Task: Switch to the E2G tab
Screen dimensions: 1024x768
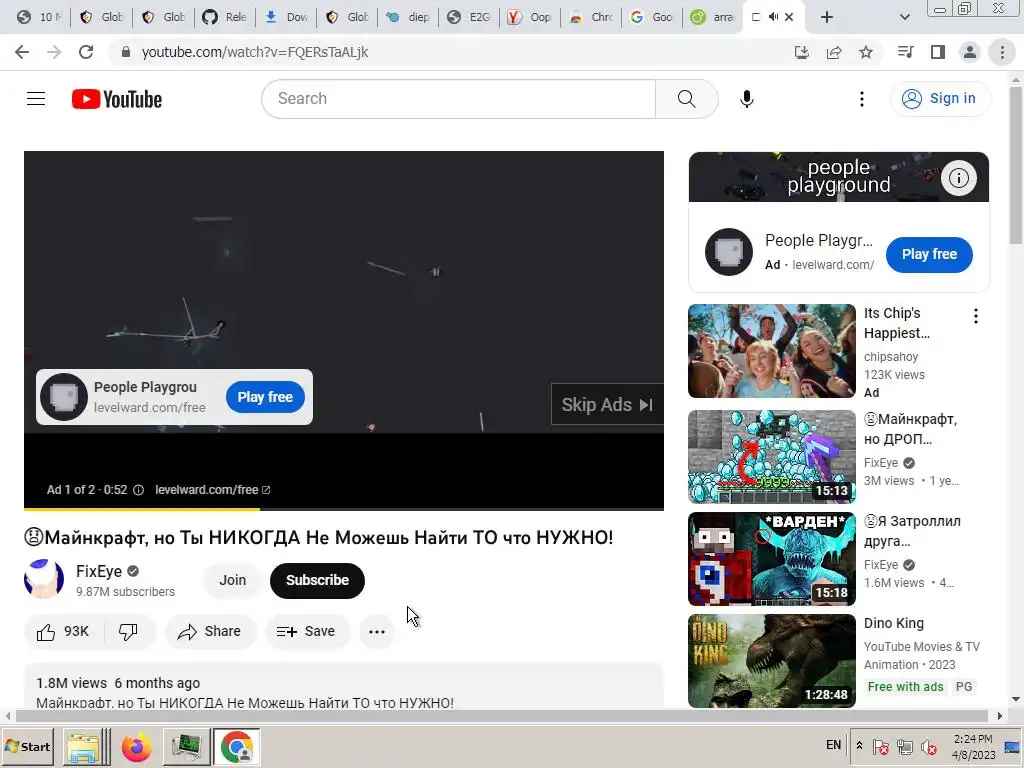Action: (x=468, y=17)
